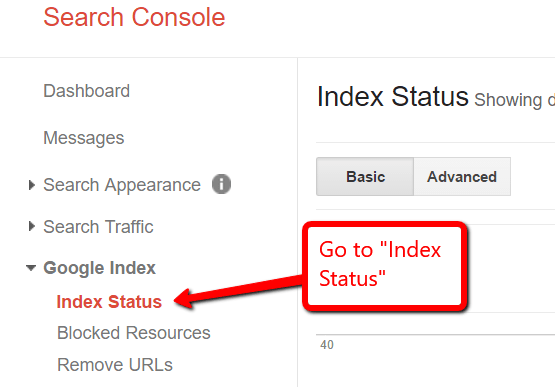Viewport: 555px width, 387px height.
Task: Click the Showing data subtitle text
Action: pos(514,100)
